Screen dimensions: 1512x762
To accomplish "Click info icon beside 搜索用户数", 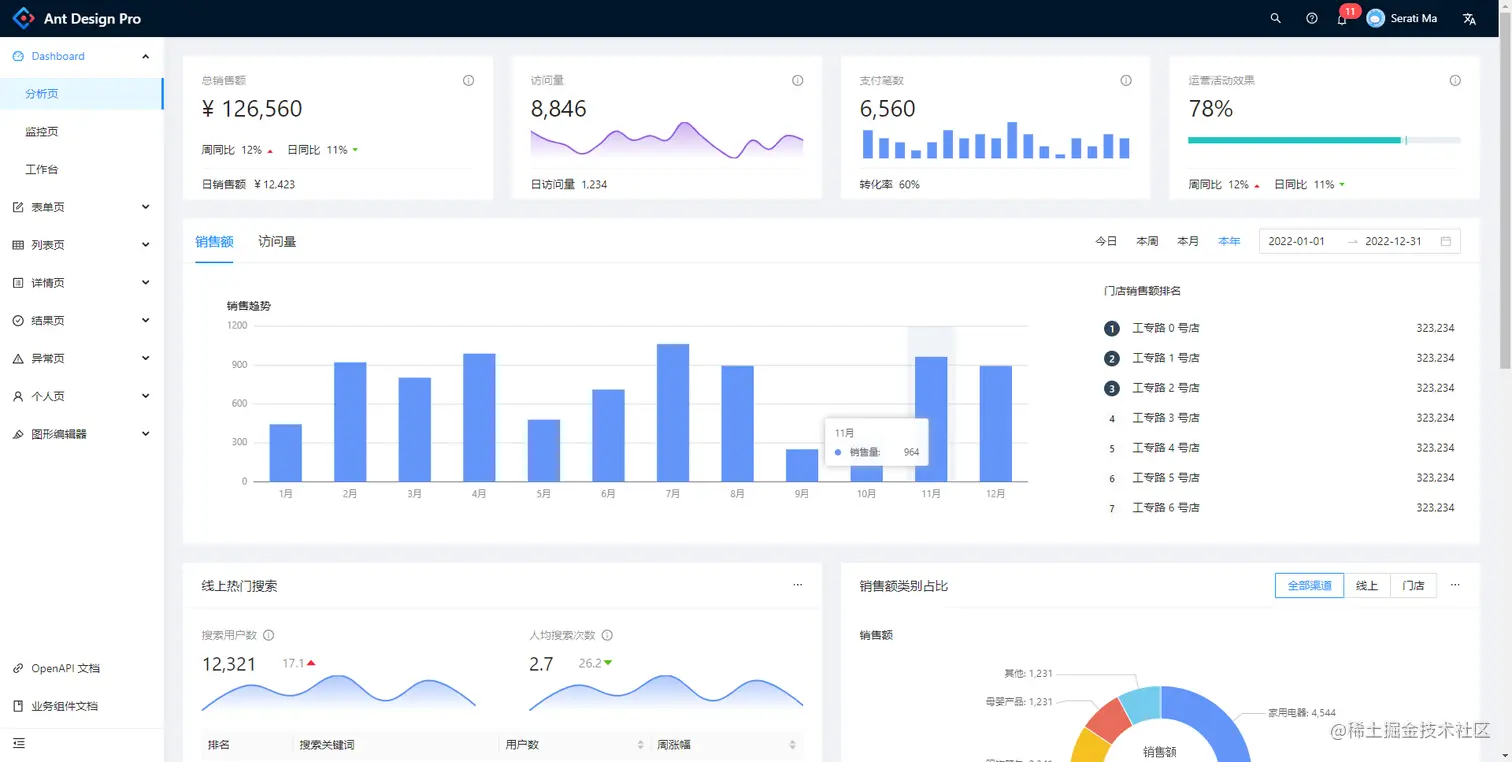I will [x=268, y=635].
